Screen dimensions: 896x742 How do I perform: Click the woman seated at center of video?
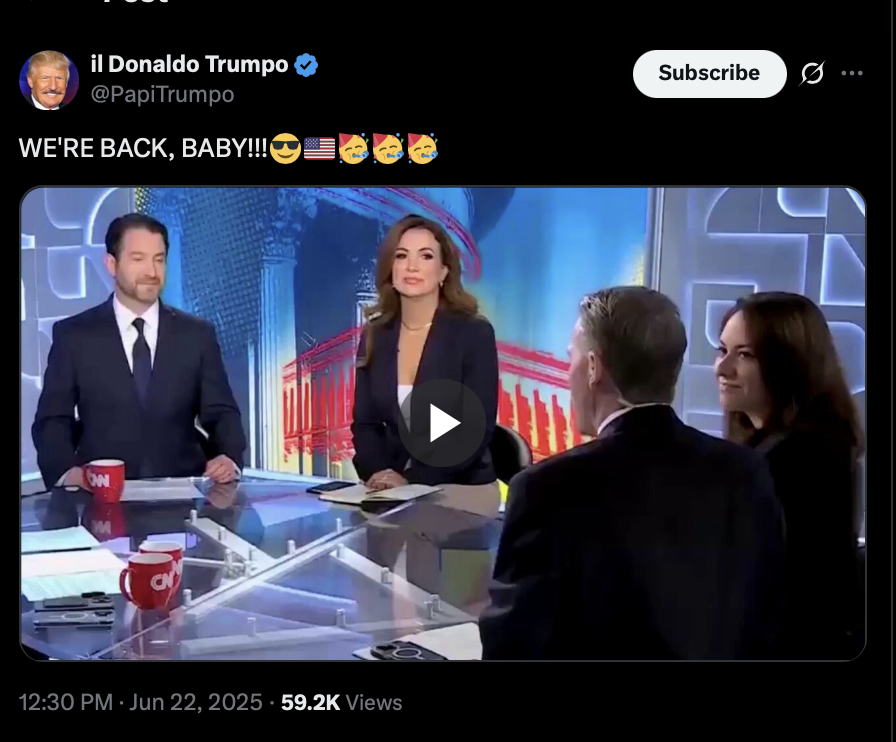click(x=423, y=352)
